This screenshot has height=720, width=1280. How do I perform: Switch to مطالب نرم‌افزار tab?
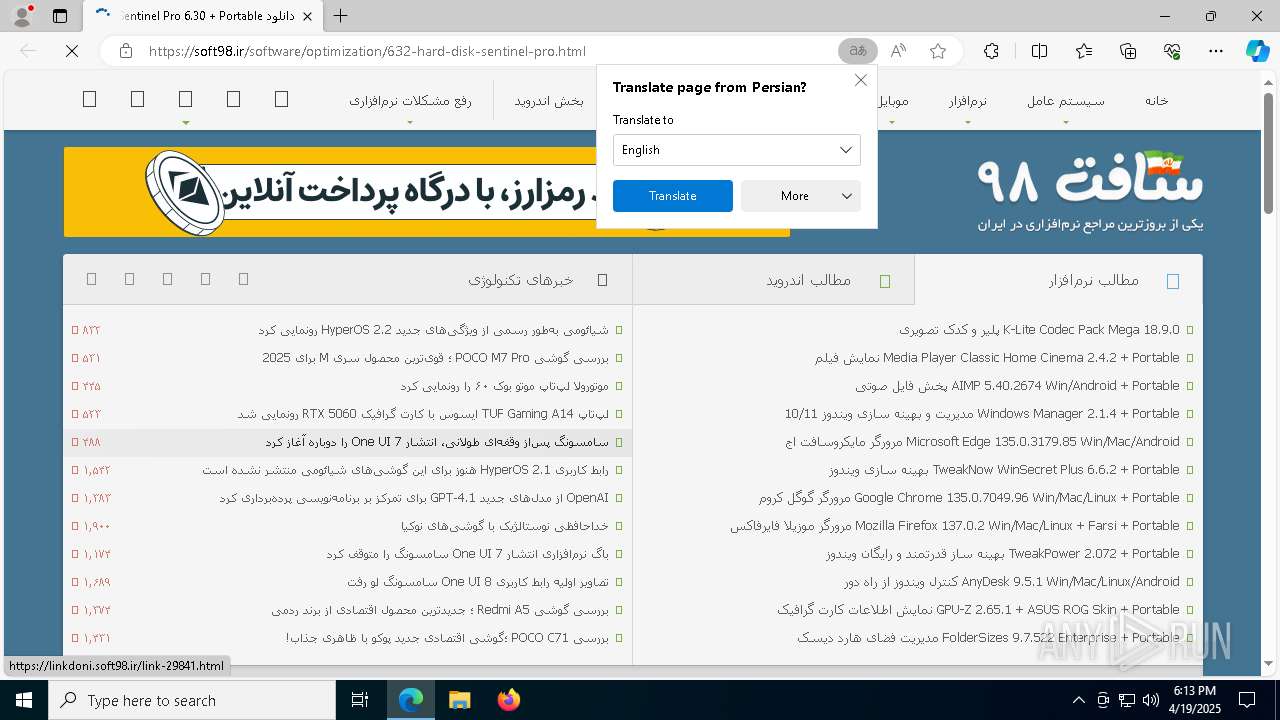1059,280
